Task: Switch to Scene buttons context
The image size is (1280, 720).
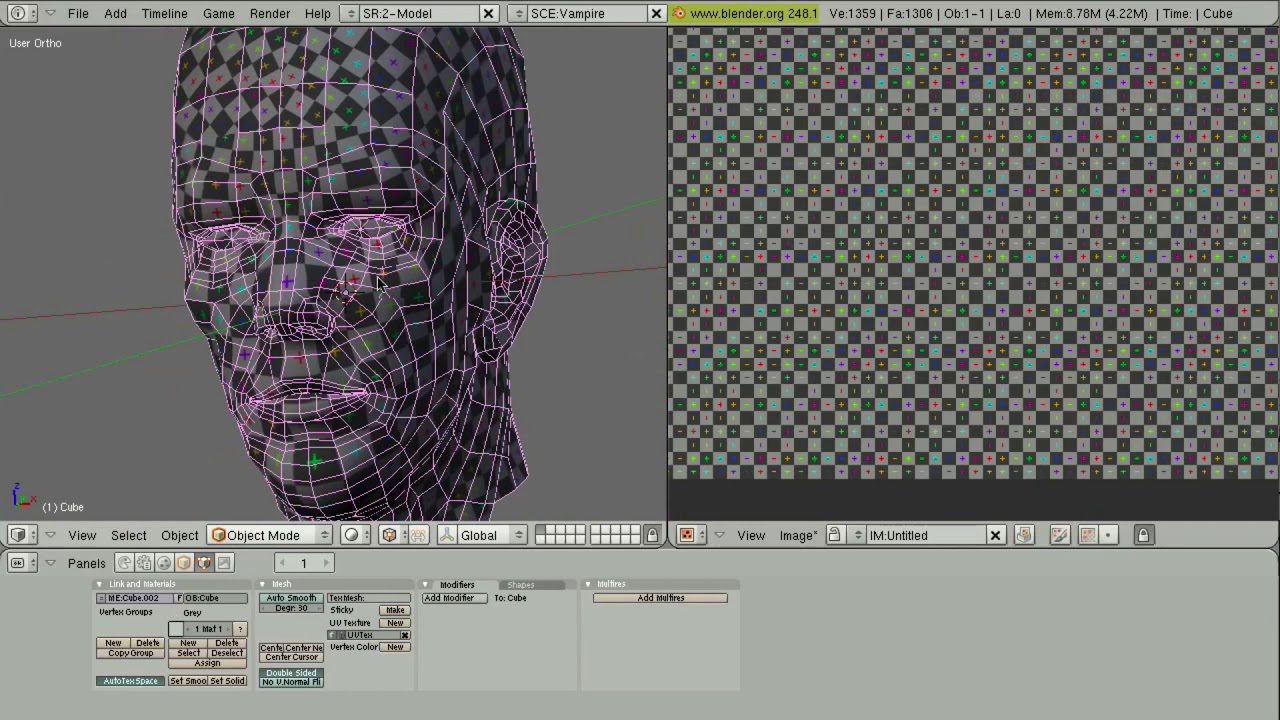Action: click(x=224, y=563)
